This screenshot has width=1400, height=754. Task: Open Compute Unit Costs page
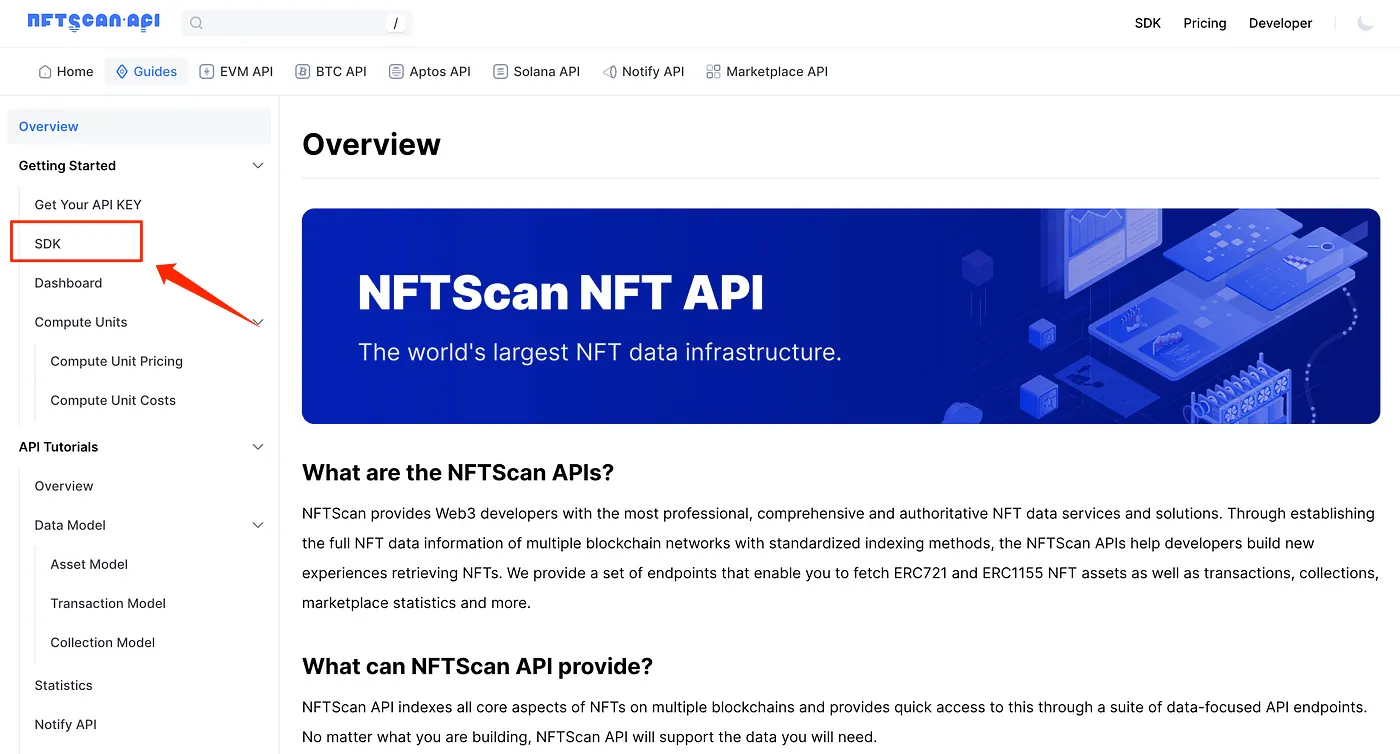pyautogui.click(x=113, y=400)
